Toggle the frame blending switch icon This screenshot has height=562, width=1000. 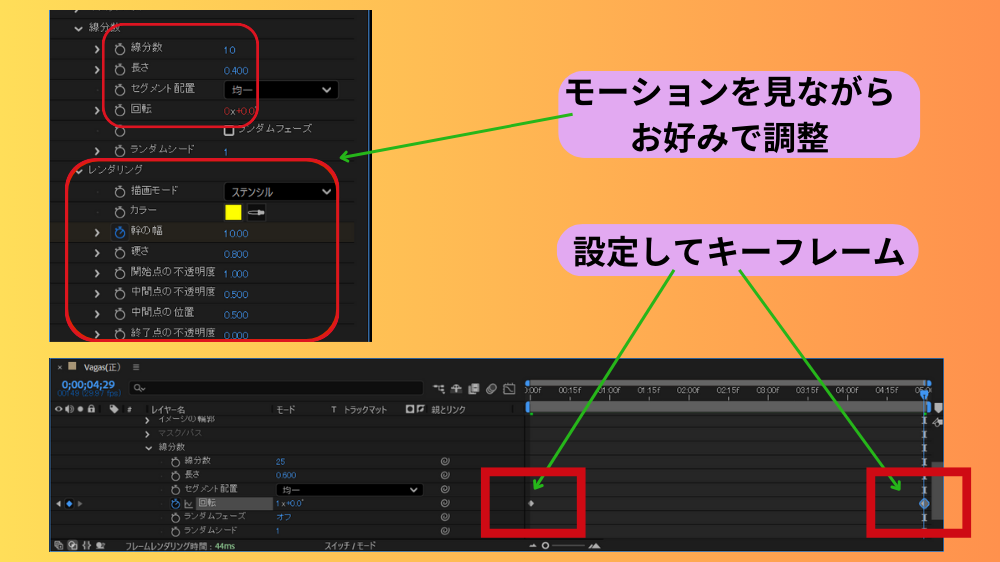tap(474, 388)
